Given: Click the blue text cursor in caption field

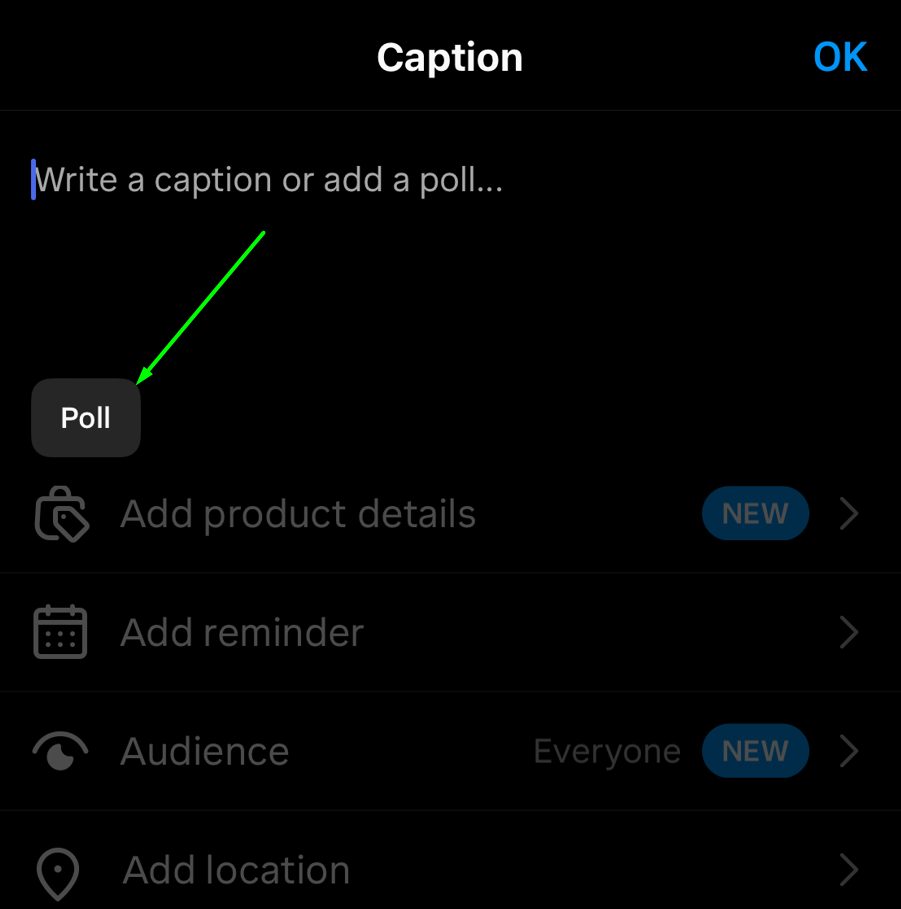Looking at the screenshot, I should 33,180.
